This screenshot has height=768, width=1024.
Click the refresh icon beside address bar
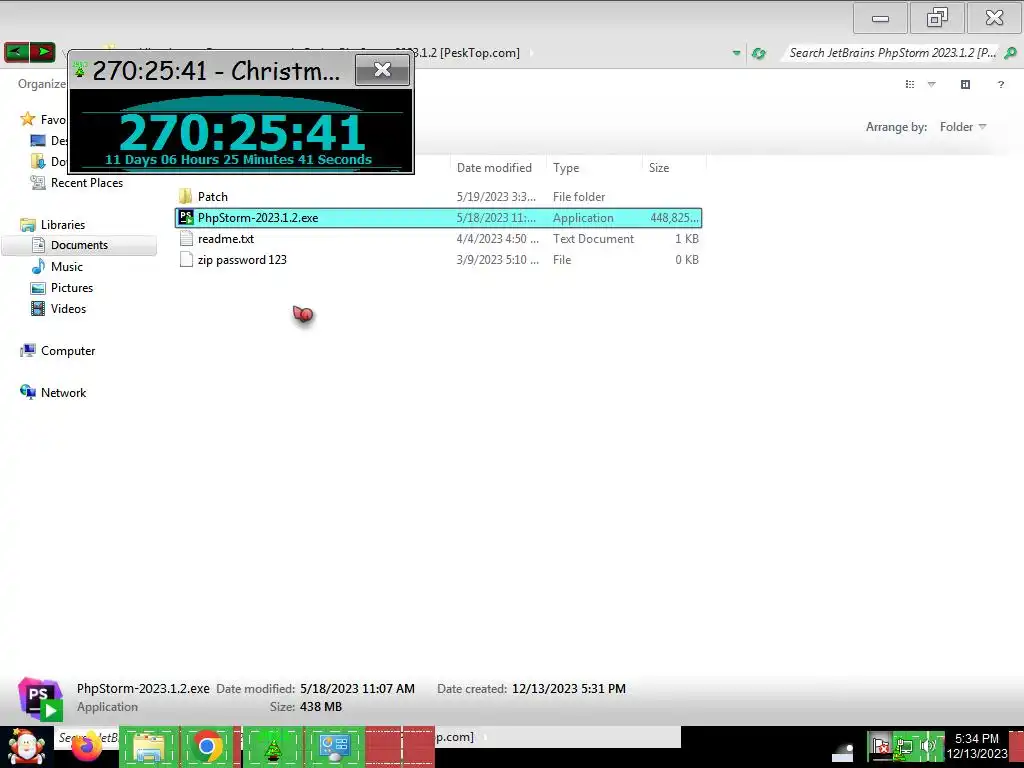758,53
